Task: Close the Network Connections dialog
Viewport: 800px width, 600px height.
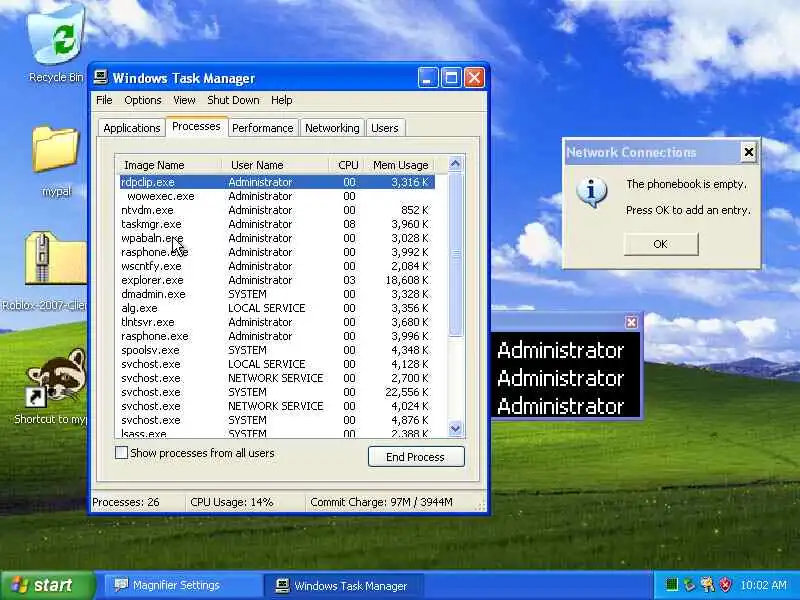Action: coord(748,152)
